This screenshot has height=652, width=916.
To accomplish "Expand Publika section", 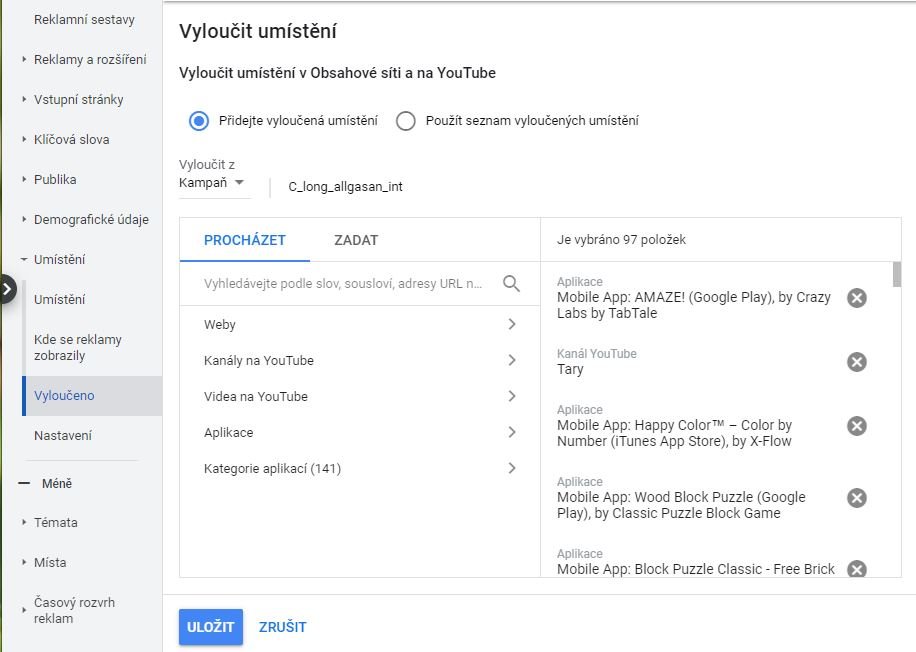I will coord(24,179).
